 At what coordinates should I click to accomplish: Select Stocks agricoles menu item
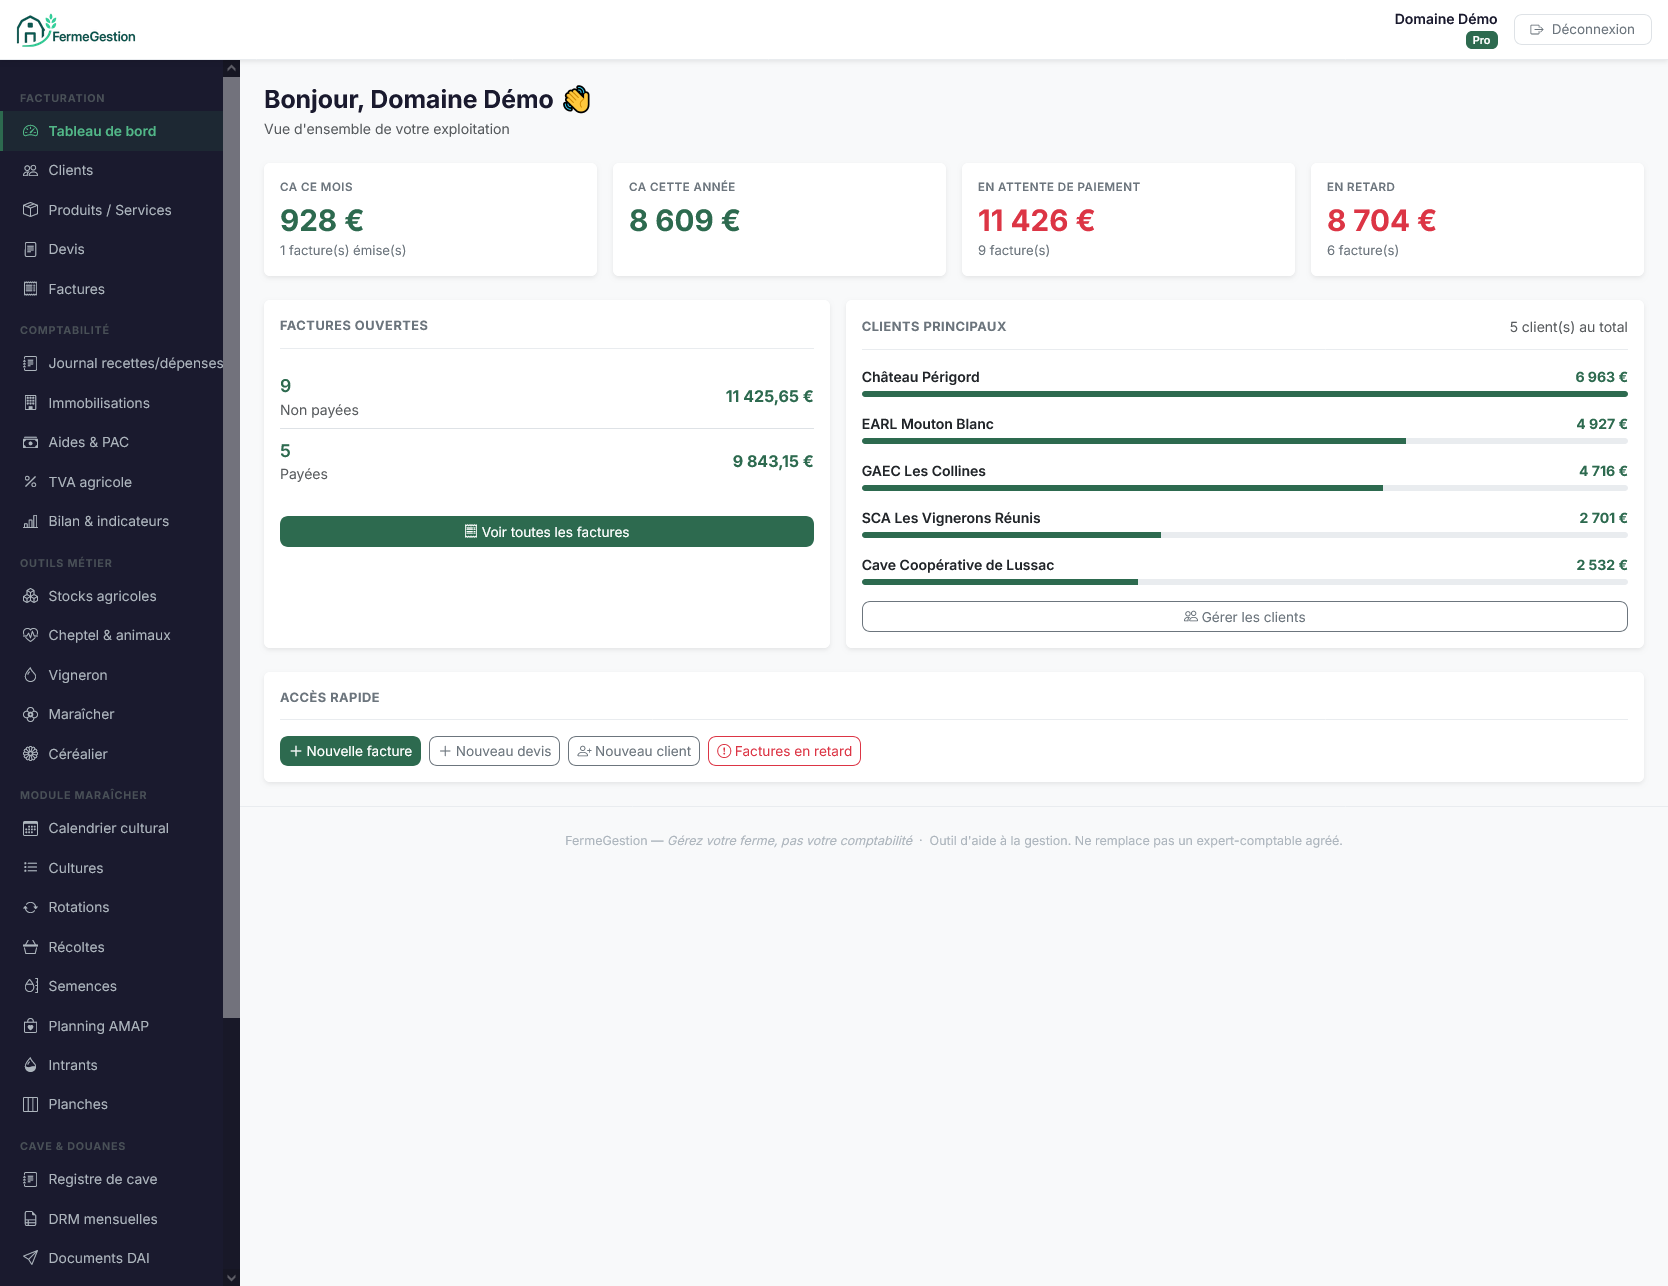pyautogui.click(x=112, y=596)
